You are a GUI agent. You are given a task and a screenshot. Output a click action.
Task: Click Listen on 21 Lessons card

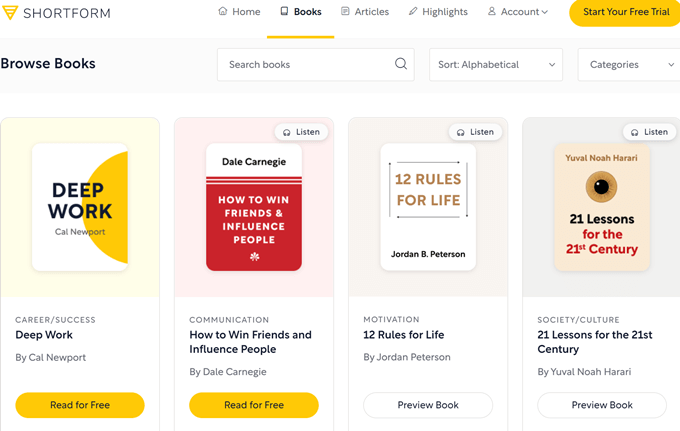coord(649,132)
